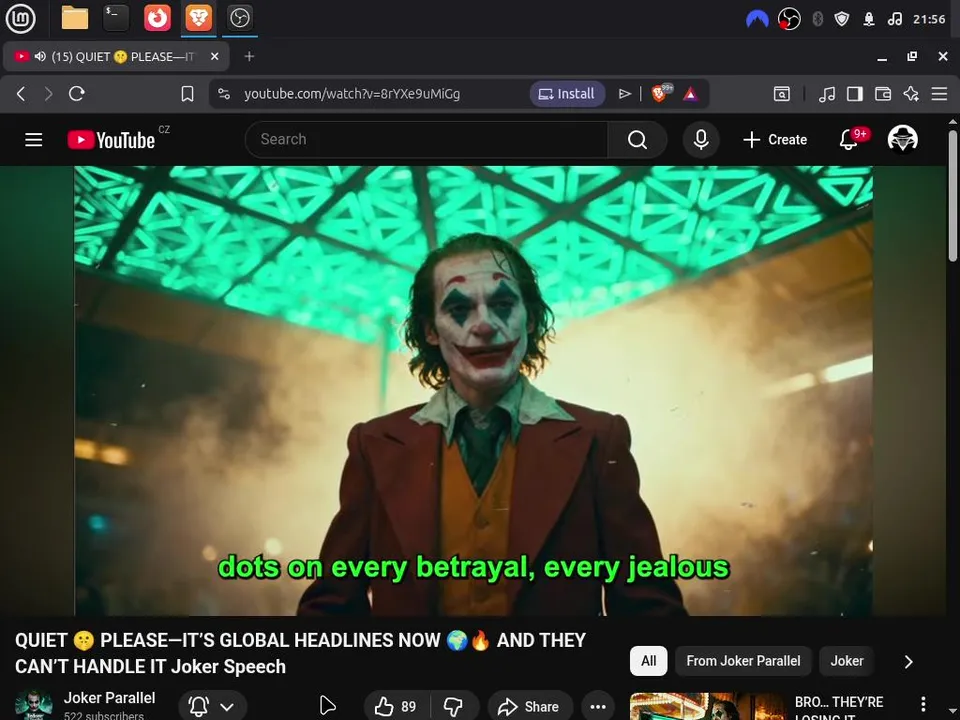Image resolution: width=960 pixels, height=720 pixels.
Task: Open the account avatar menu
Action: pyautogui.click(x=902, y=139)
